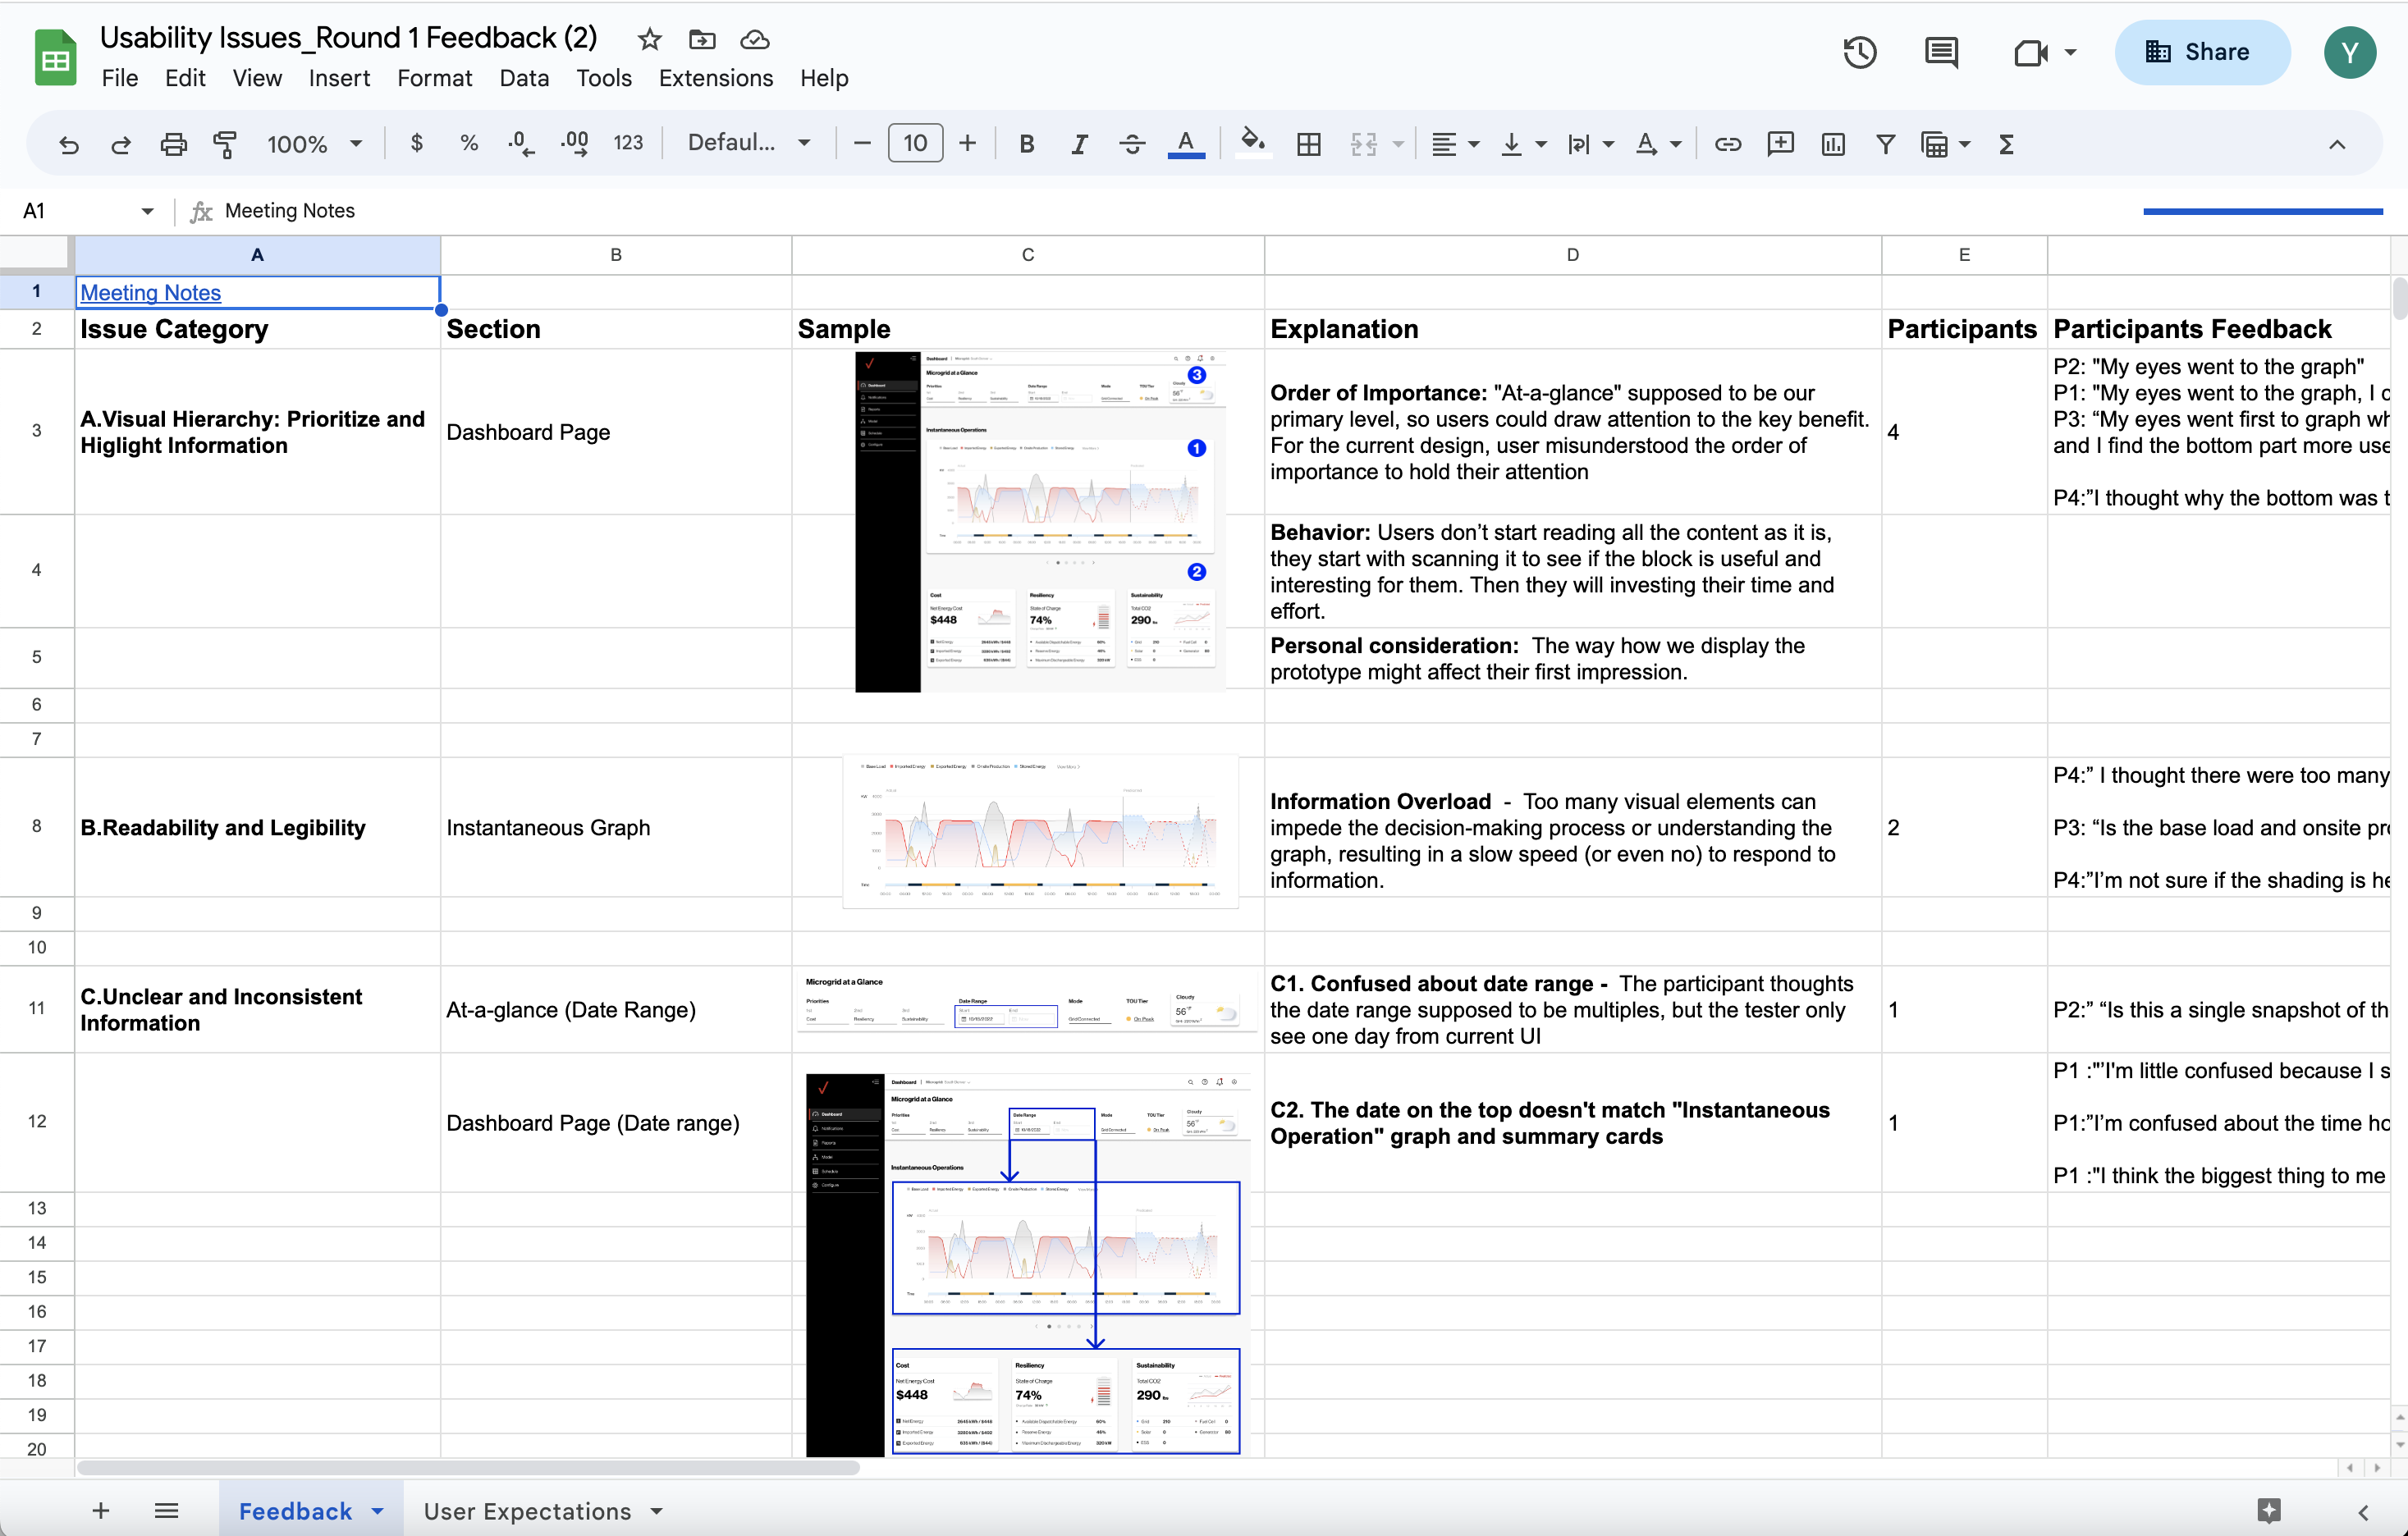Open the Meeting Notes link in A1
Image resolution: width=2408 pixels, height=1536 pixels.
coord(150,292)
